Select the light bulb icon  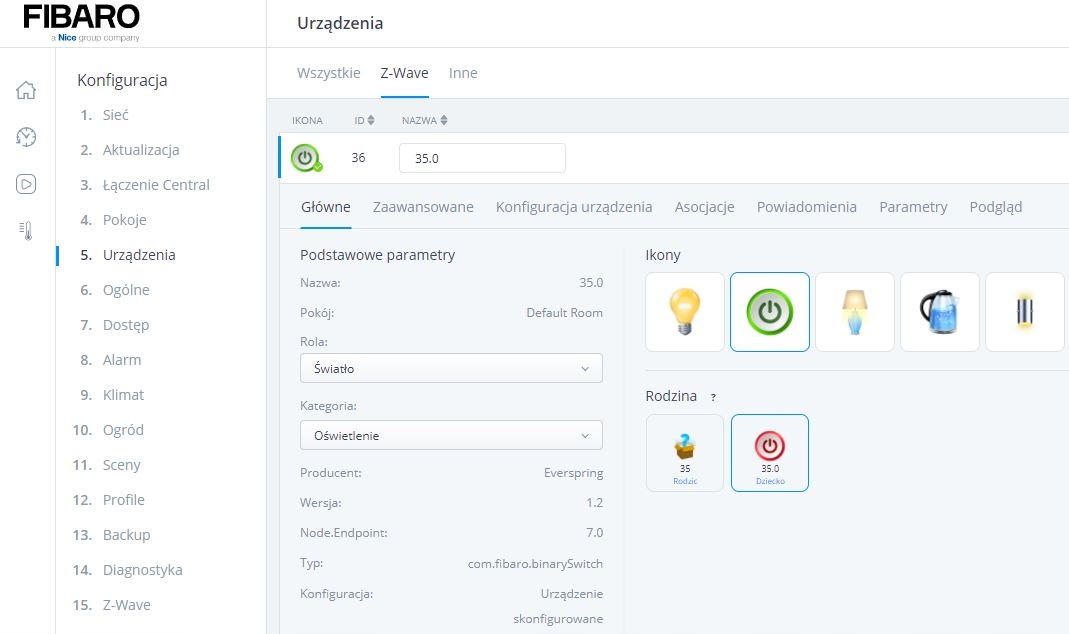pyautogui.click(x=684, y=312)
